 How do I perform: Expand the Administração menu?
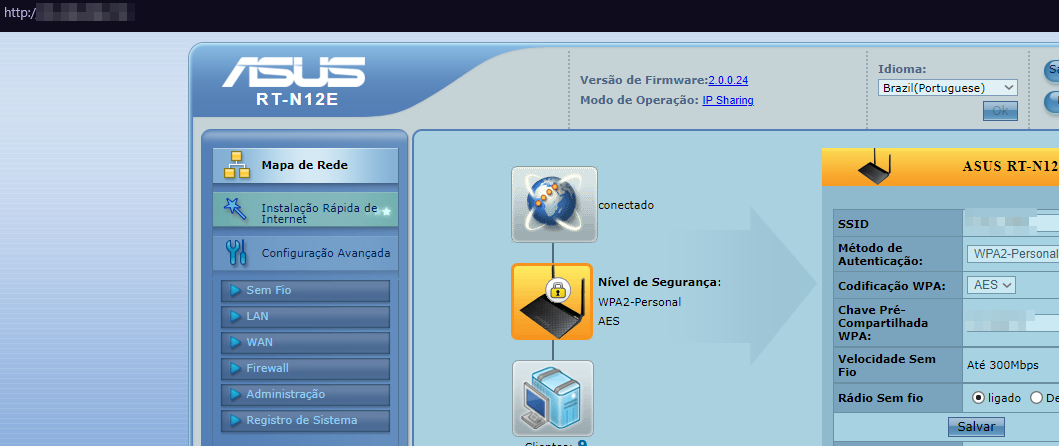pos(305,394)
